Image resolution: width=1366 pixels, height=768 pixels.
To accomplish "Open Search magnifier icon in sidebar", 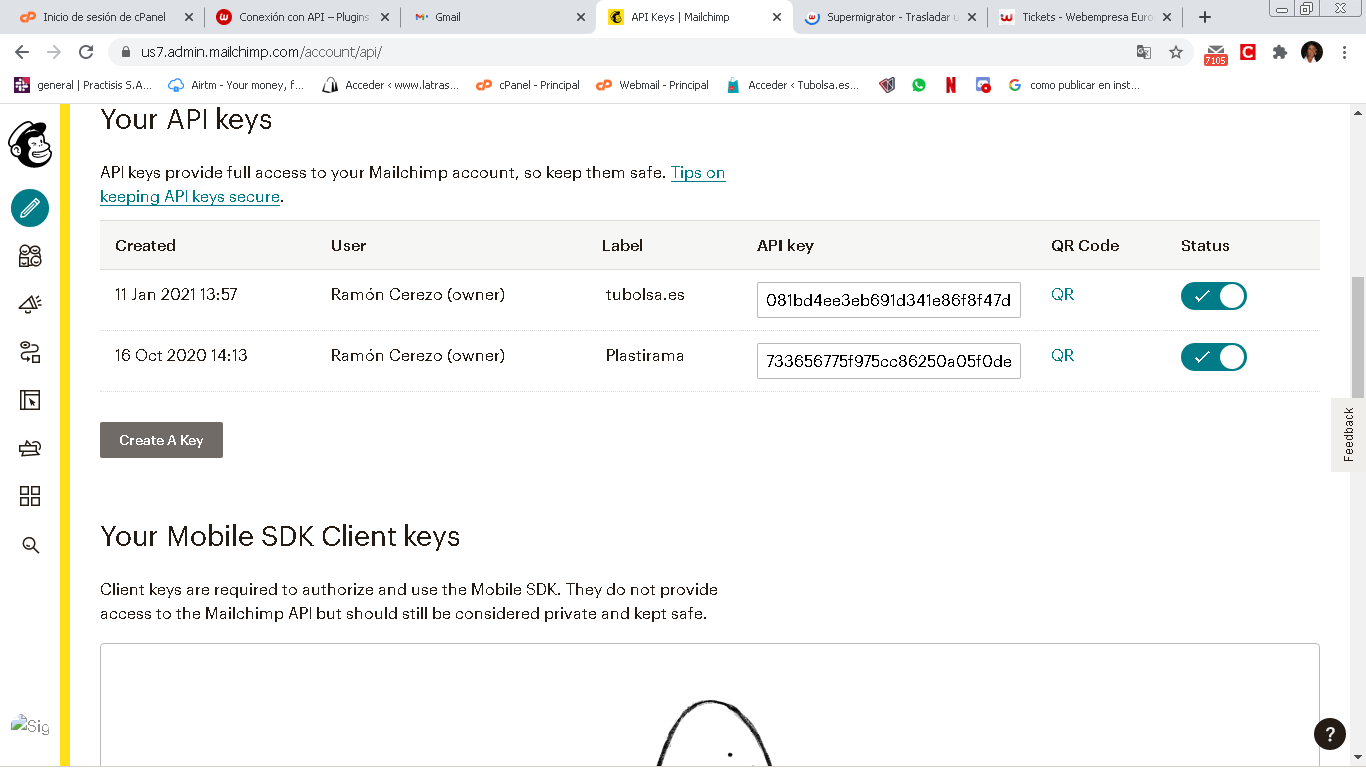I will click(30, 545).
